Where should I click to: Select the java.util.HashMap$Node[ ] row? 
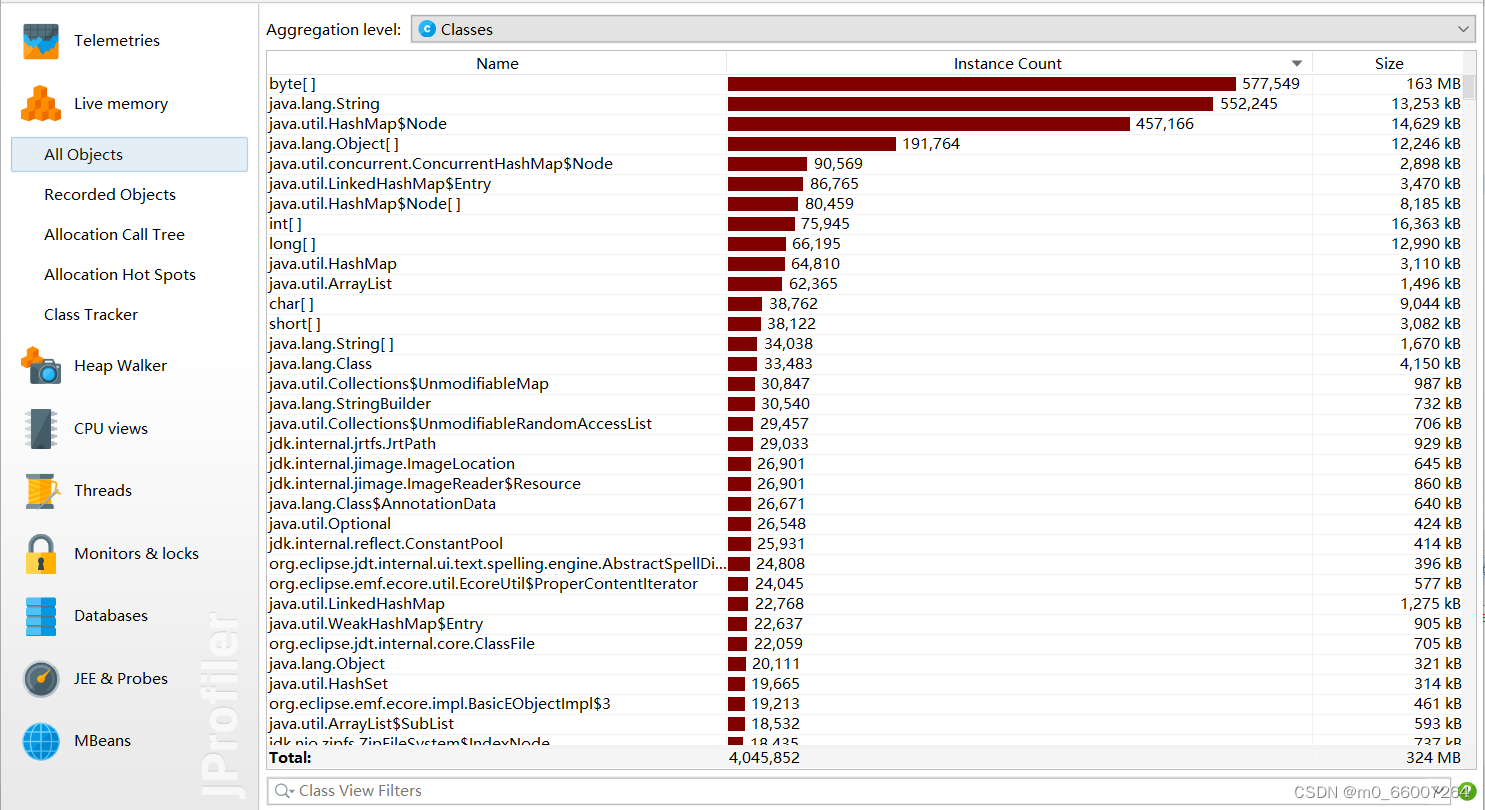(x=866, y=204)
